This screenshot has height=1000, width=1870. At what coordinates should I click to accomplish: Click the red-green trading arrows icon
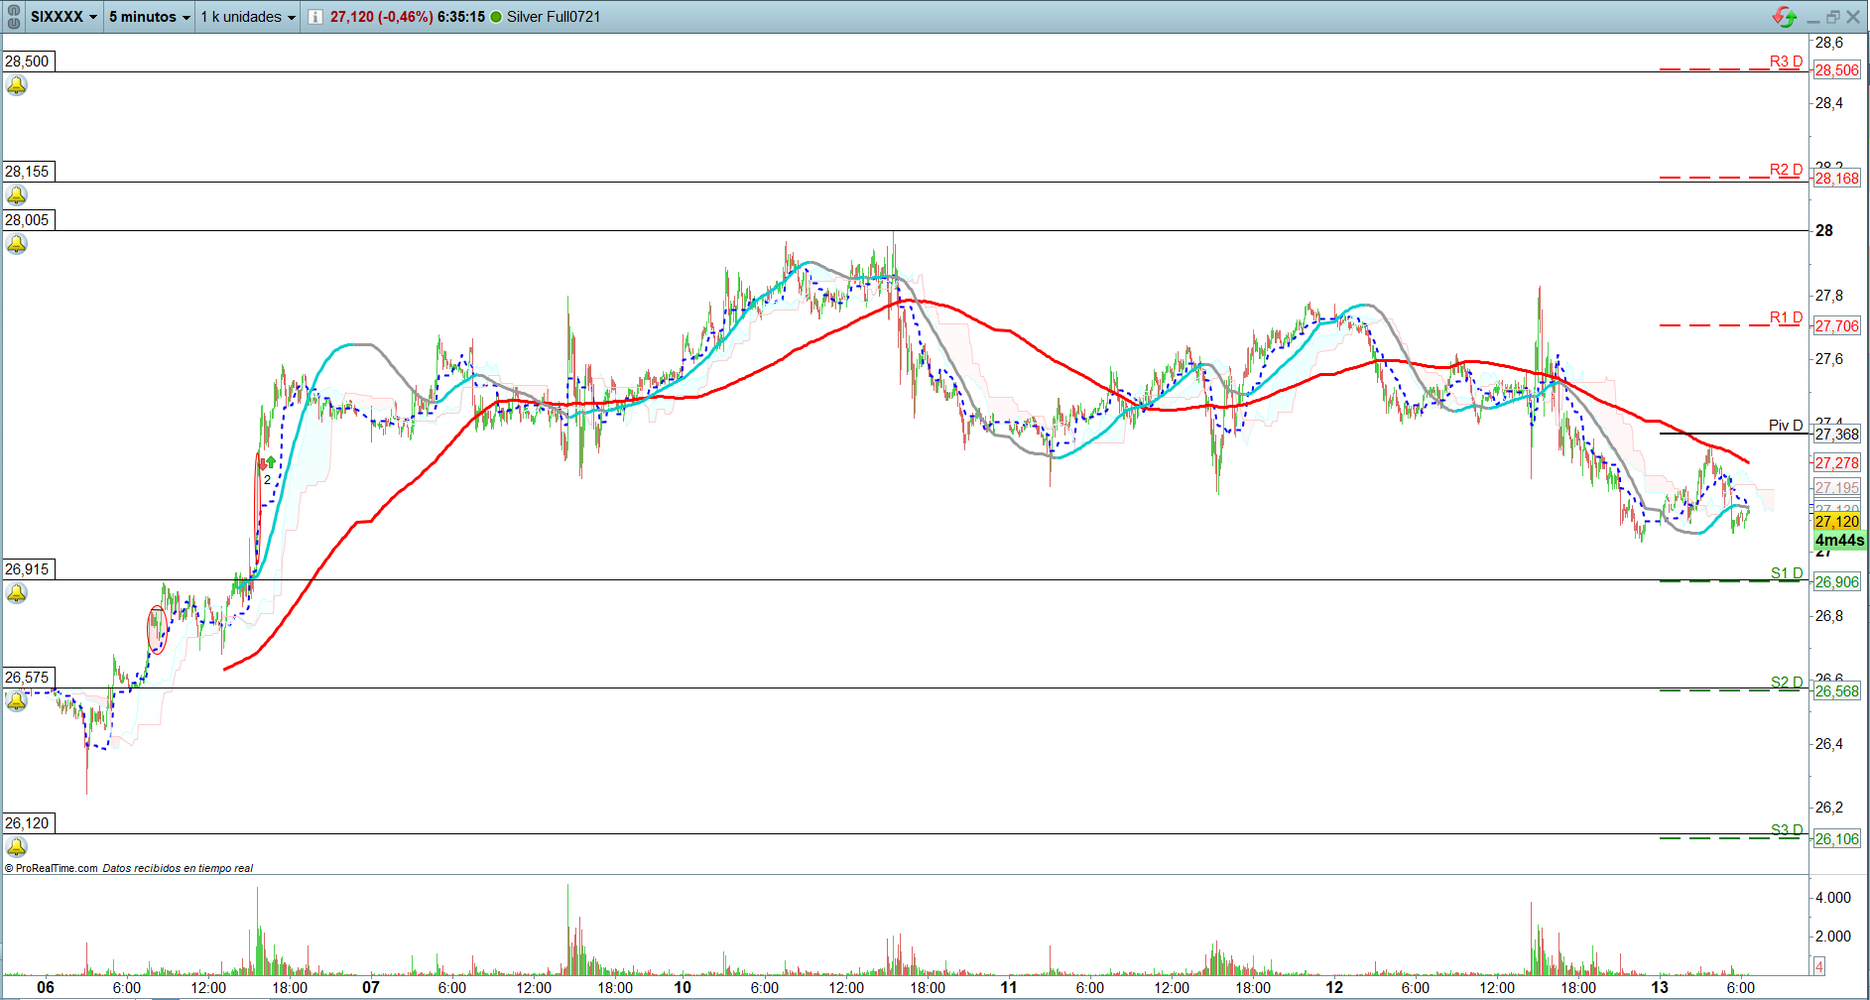point(1783,17)
